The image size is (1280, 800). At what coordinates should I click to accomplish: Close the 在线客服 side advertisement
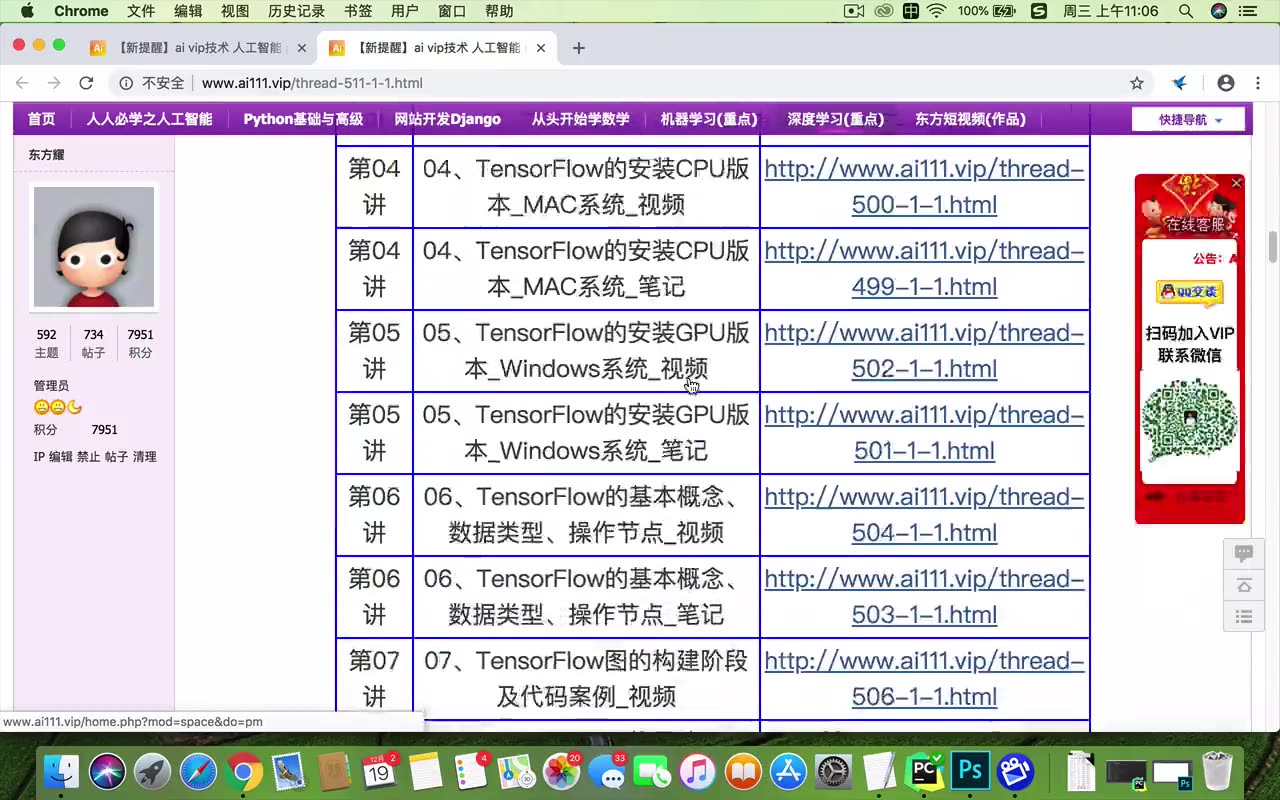pyautogui.click(x=1236, y=183)
